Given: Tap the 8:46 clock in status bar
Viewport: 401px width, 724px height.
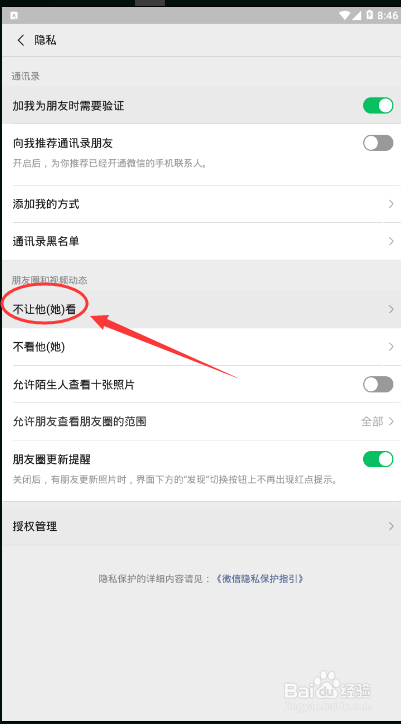Looking at the screenshot, I should point(387,15).
